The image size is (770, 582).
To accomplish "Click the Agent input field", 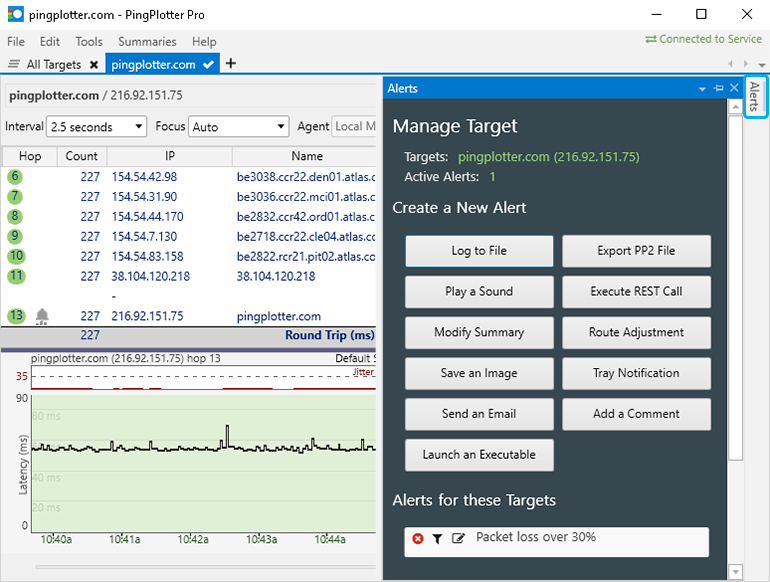I will coord(354,127).
